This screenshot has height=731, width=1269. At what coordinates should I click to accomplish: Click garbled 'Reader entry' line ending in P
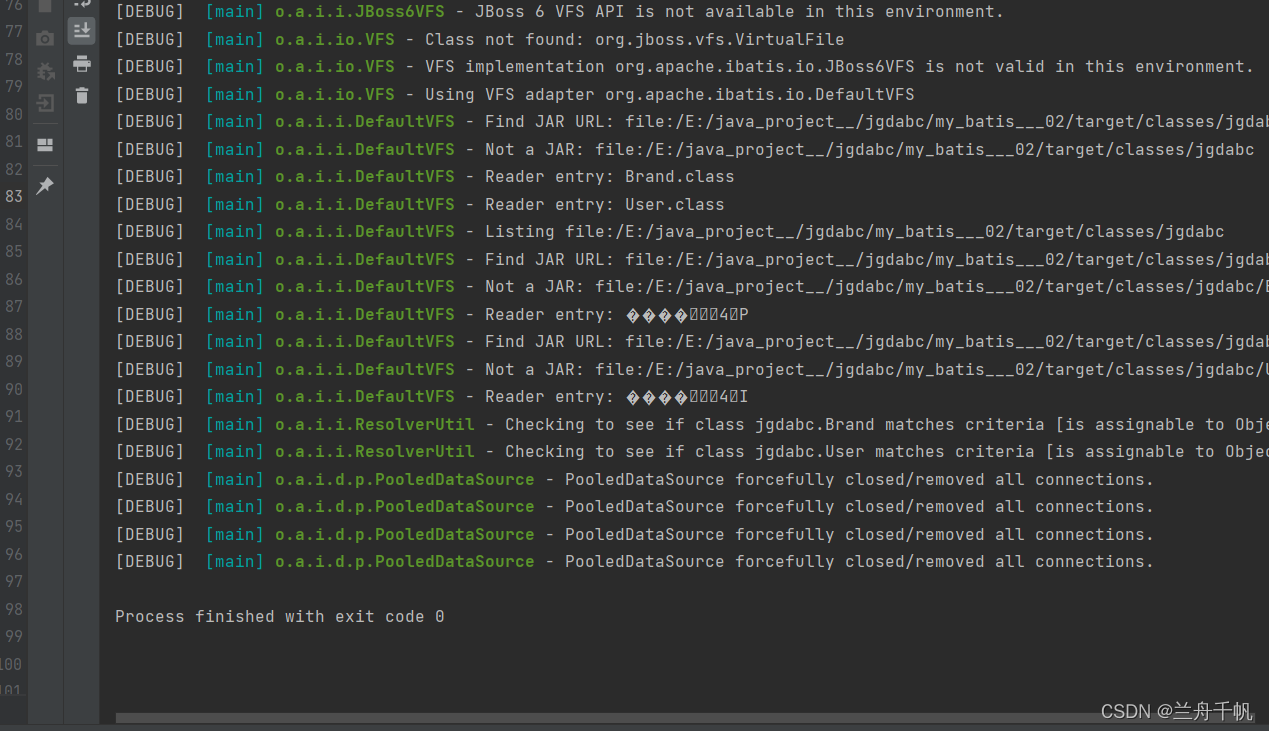431,314
